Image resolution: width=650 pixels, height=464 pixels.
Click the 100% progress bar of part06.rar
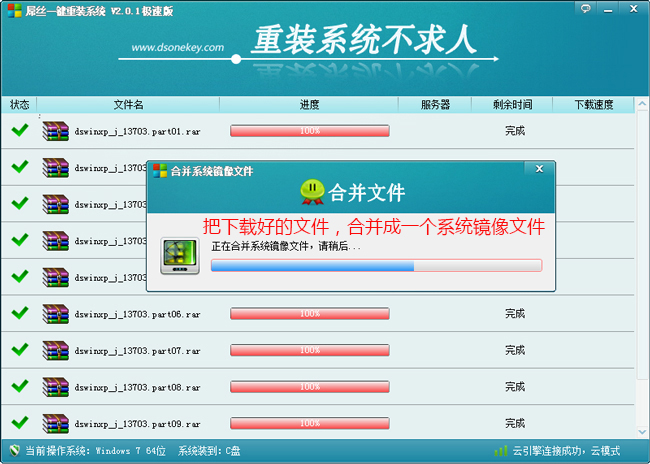pyautogui.click(x=310, y=314)
